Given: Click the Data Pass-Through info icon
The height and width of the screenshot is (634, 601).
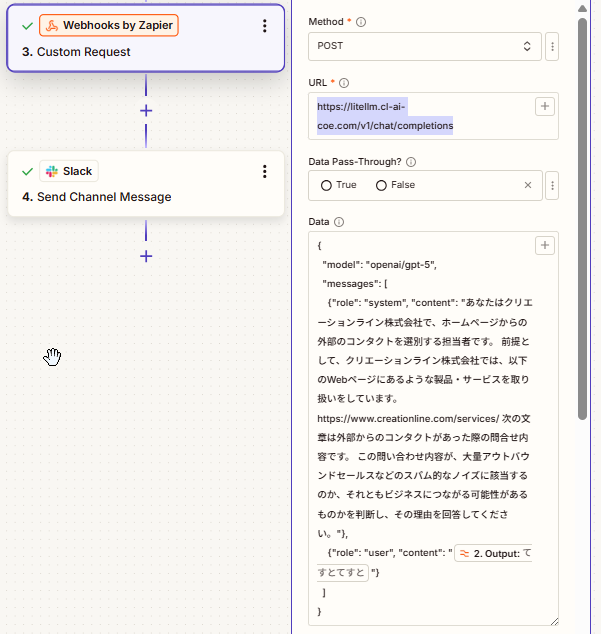Looking at the screenshot, I should (411, 161).
